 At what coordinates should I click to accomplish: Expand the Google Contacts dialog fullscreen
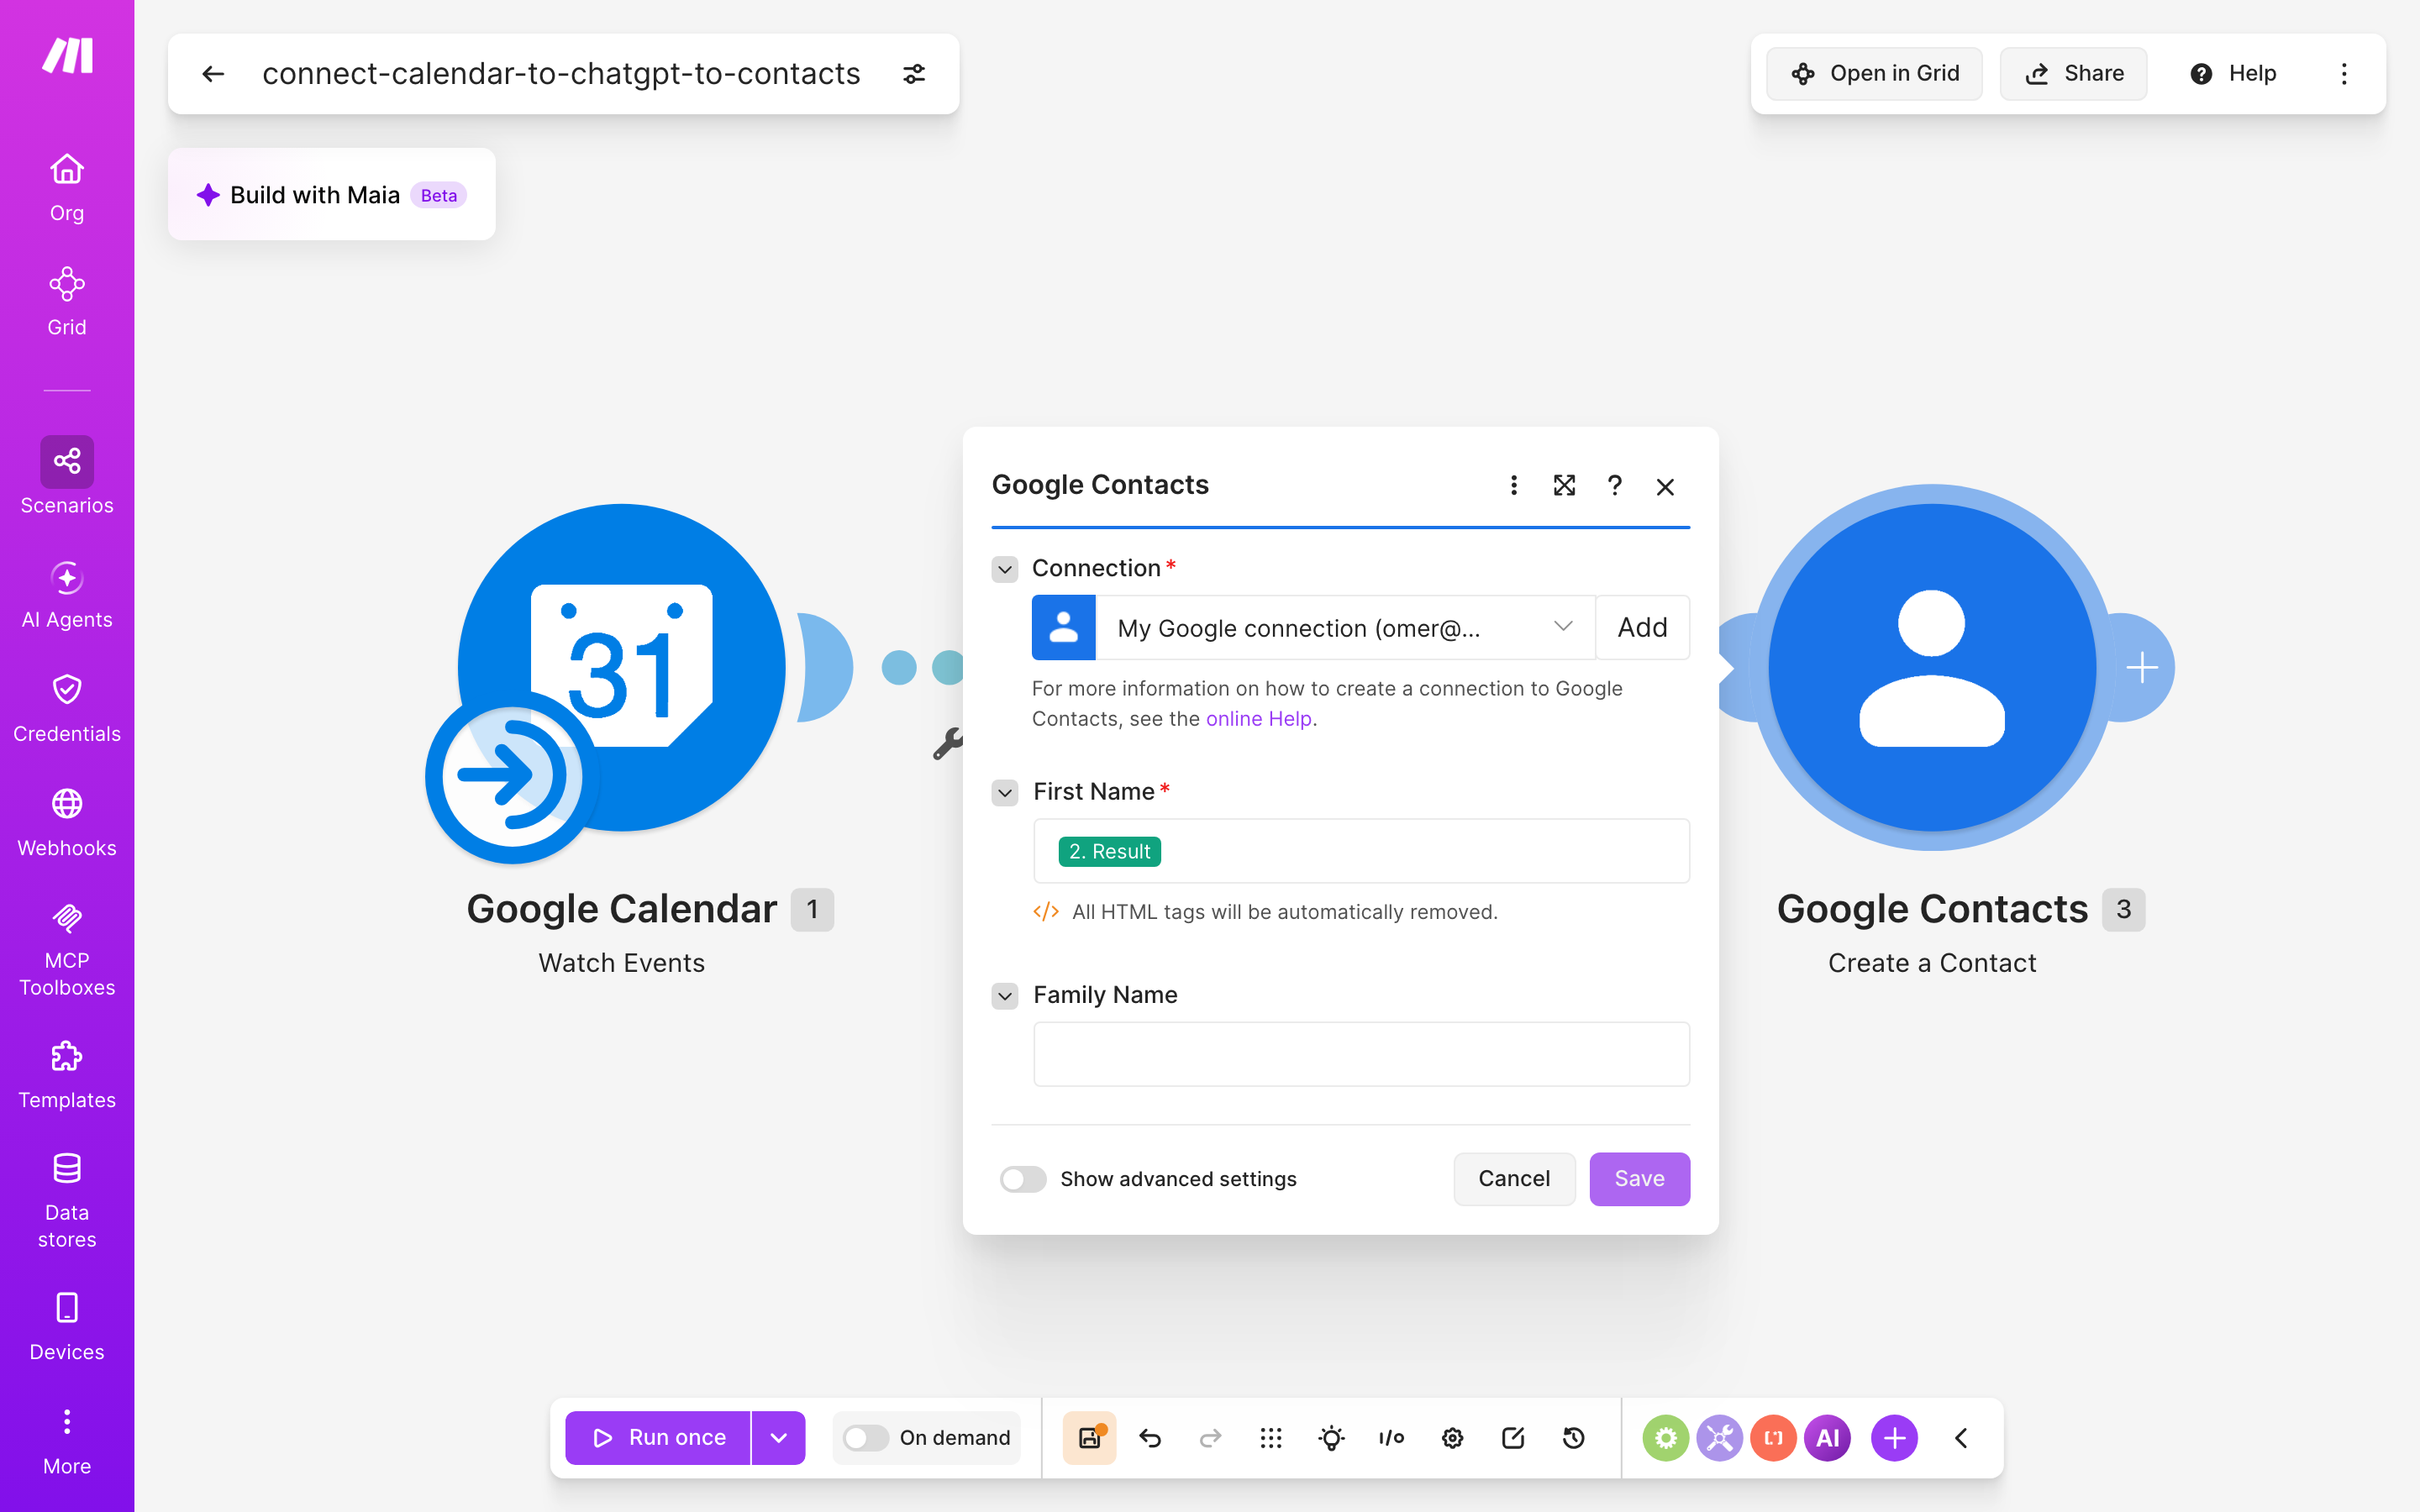pos(1564,486)
